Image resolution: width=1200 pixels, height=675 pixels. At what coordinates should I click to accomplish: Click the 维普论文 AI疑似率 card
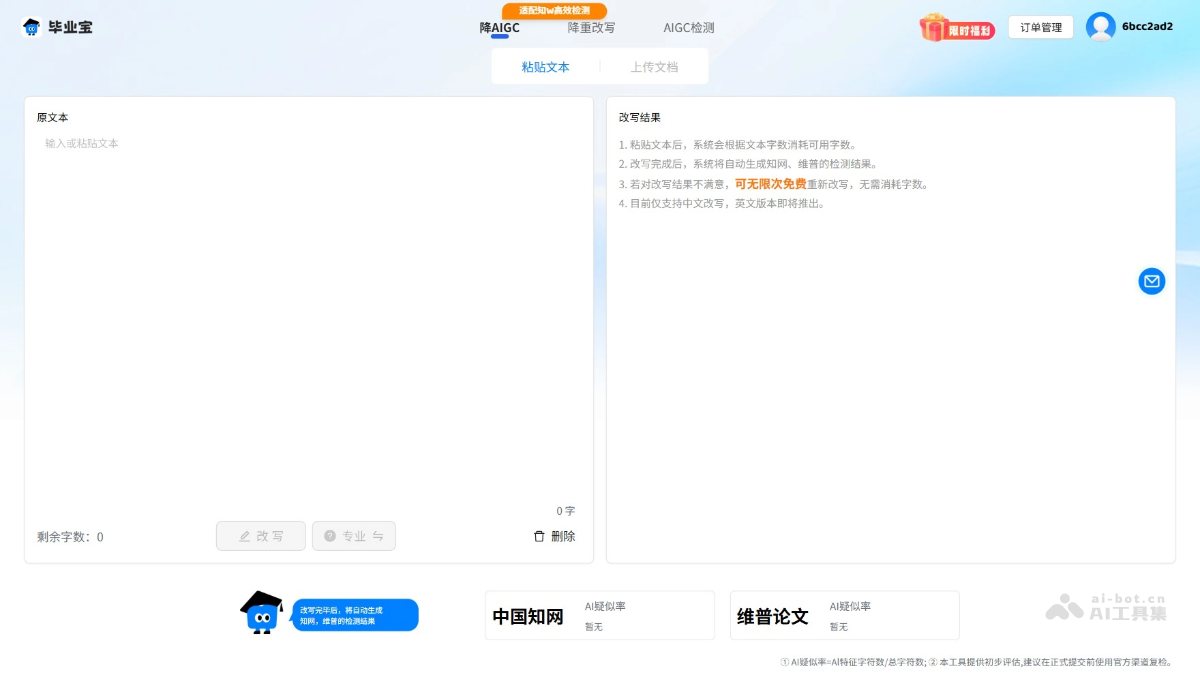(844, 615)
